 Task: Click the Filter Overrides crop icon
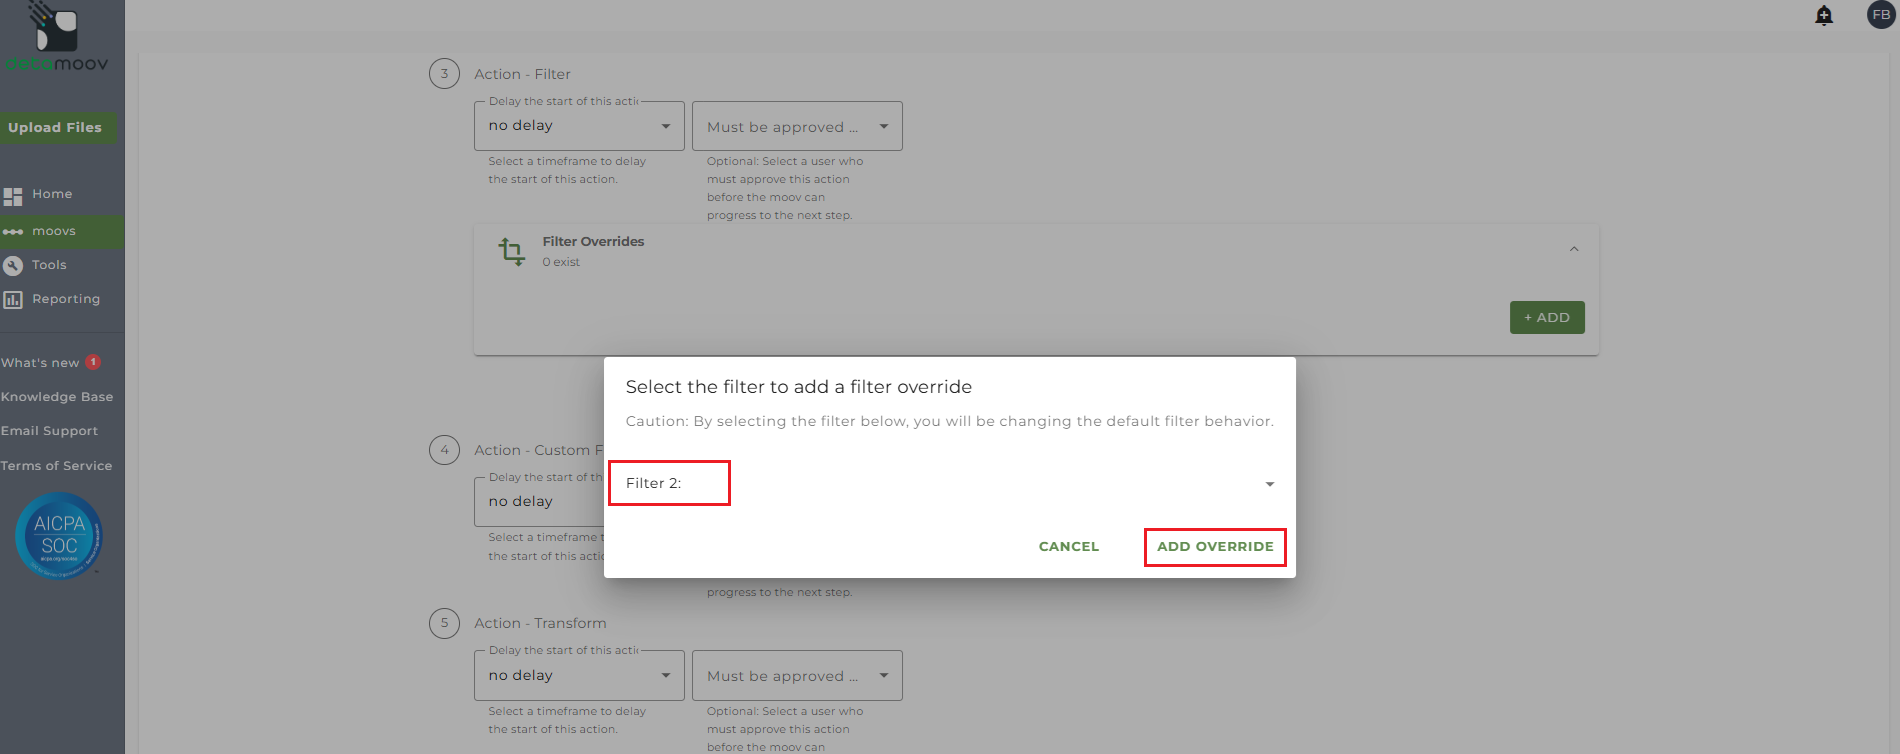[511, 251]
